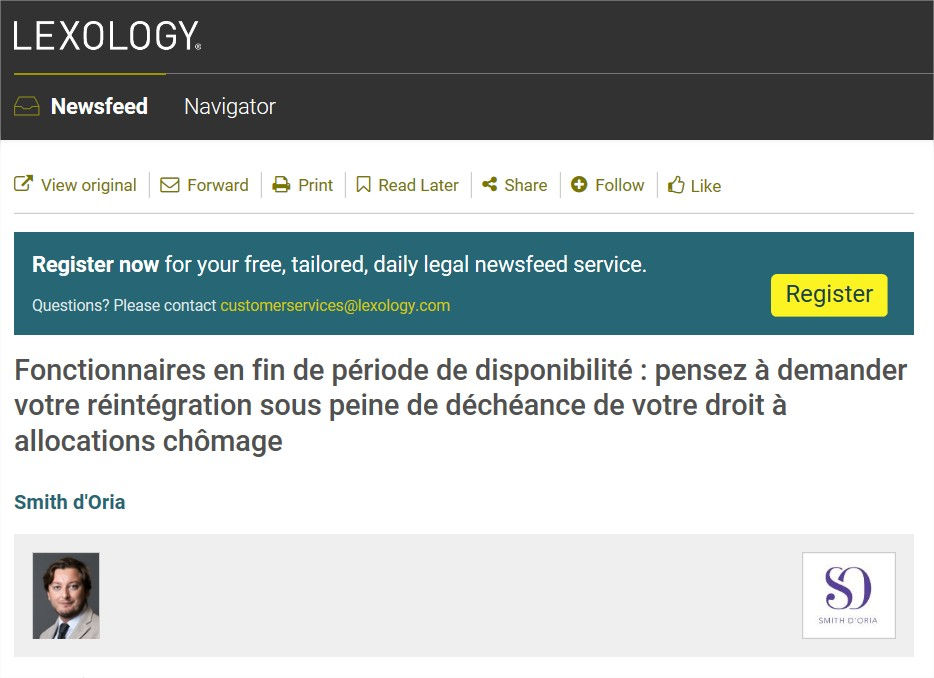Toggle Like on this article

coord(693,184)
